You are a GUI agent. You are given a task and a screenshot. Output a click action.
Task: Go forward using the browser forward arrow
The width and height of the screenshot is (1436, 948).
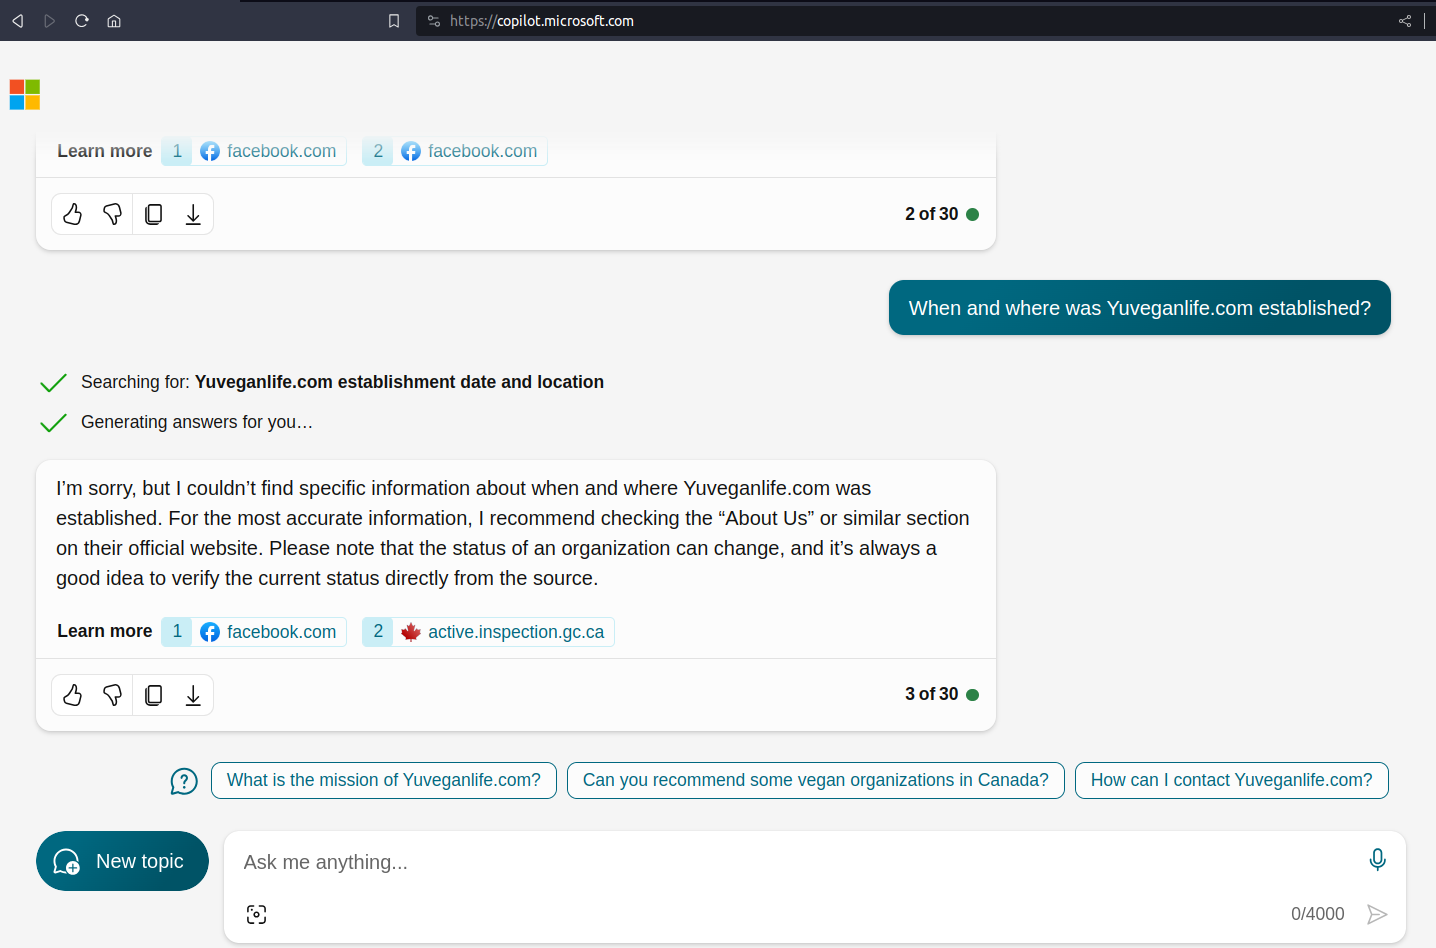tap(49, 21)
